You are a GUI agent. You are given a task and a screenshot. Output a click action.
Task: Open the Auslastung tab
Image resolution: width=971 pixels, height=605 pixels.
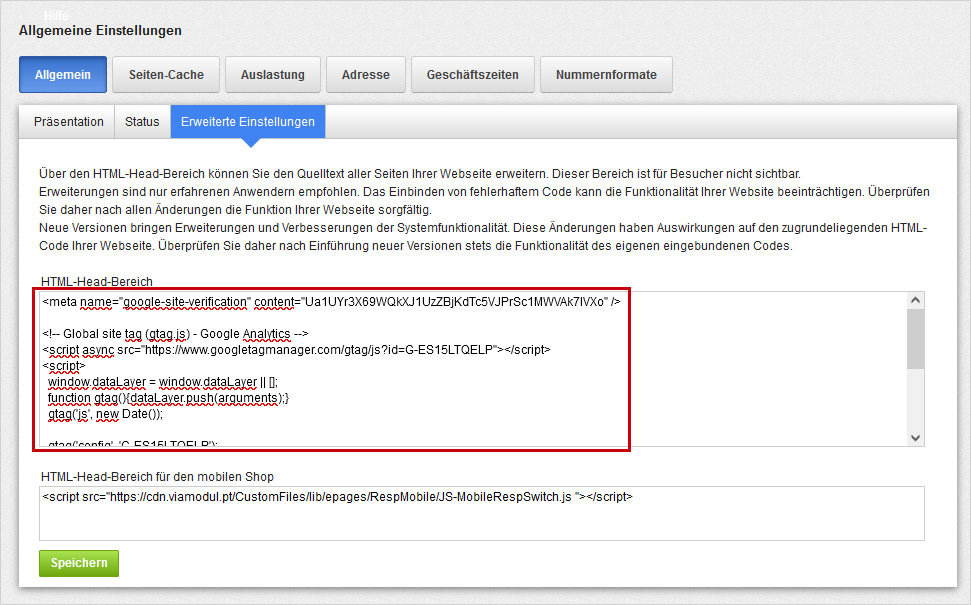click(272, 75)
